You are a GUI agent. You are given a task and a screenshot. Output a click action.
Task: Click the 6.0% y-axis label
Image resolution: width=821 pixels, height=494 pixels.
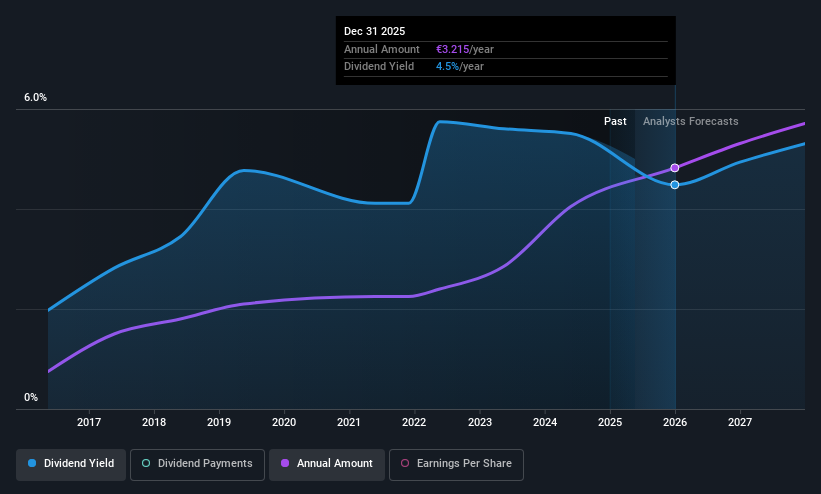[35, 97]
